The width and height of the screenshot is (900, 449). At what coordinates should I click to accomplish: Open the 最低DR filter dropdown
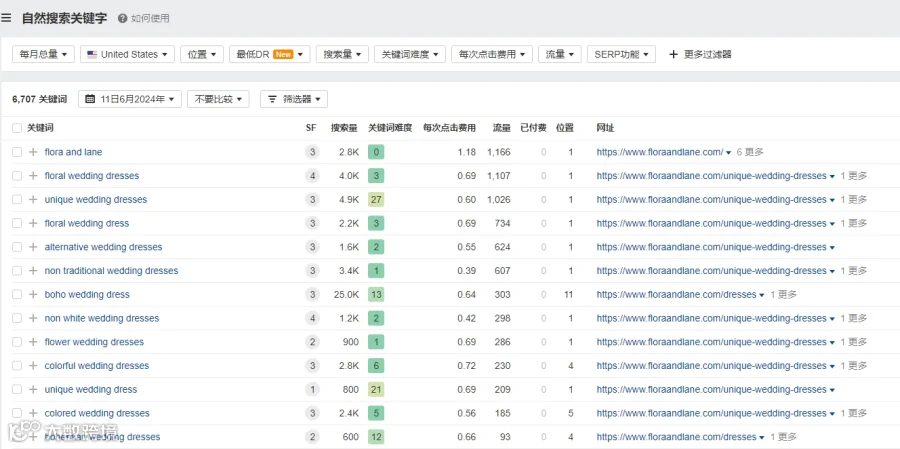270,55
